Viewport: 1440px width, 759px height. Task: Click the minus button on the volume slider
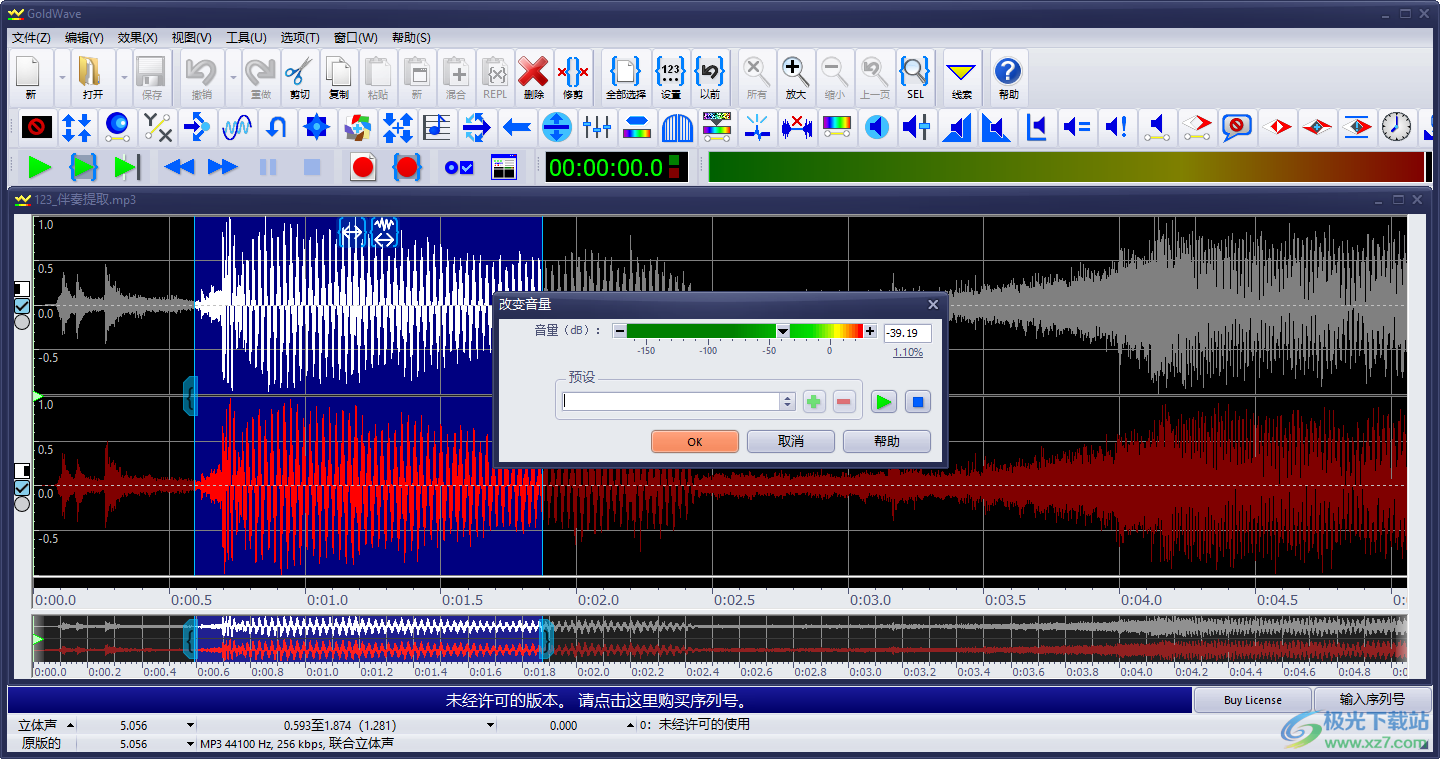click(620, 331)
